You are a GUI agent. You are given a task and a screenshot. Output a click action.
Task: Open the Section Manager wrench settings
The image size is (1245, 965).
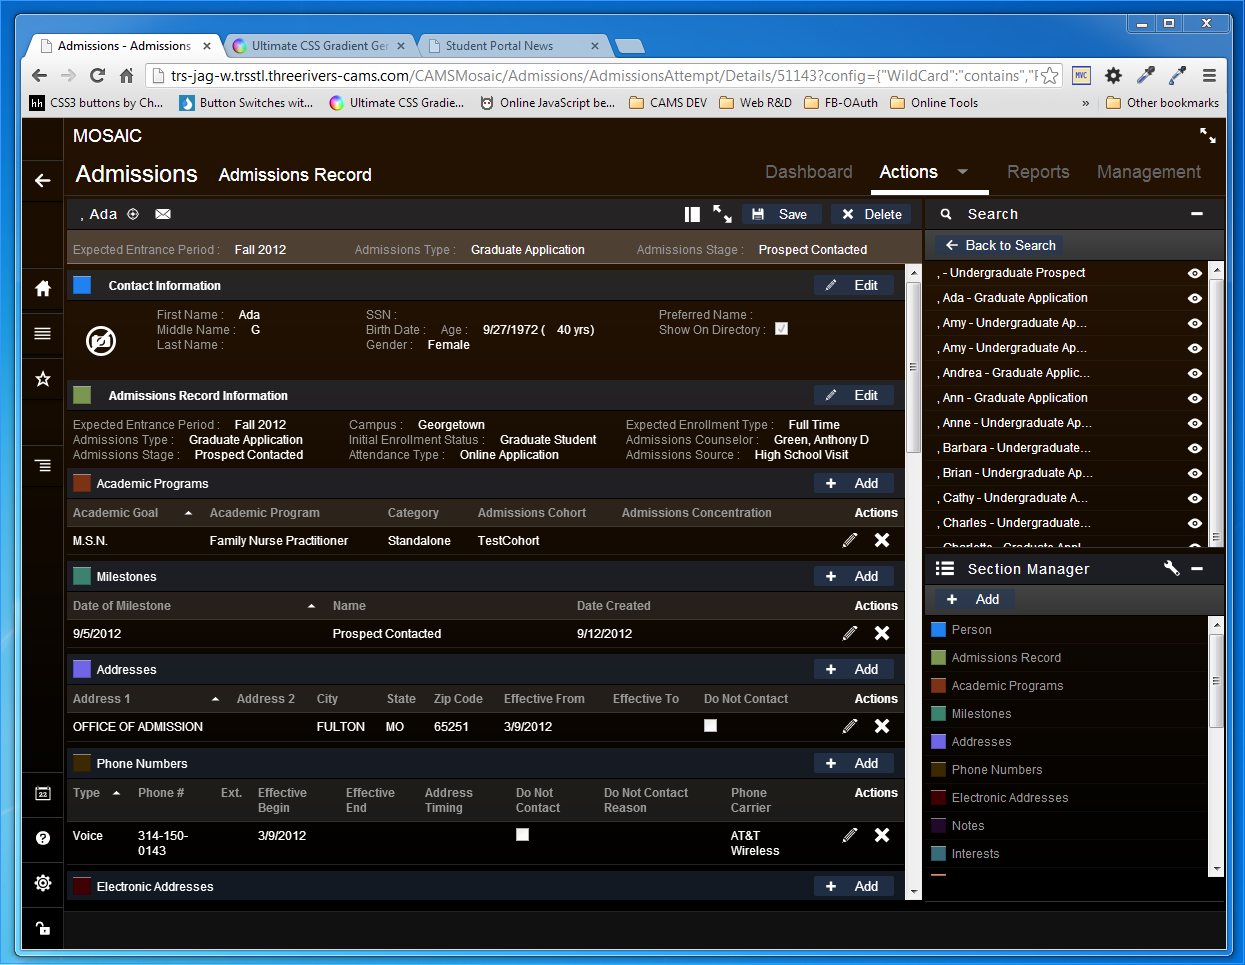click(x=1171, y=568)
